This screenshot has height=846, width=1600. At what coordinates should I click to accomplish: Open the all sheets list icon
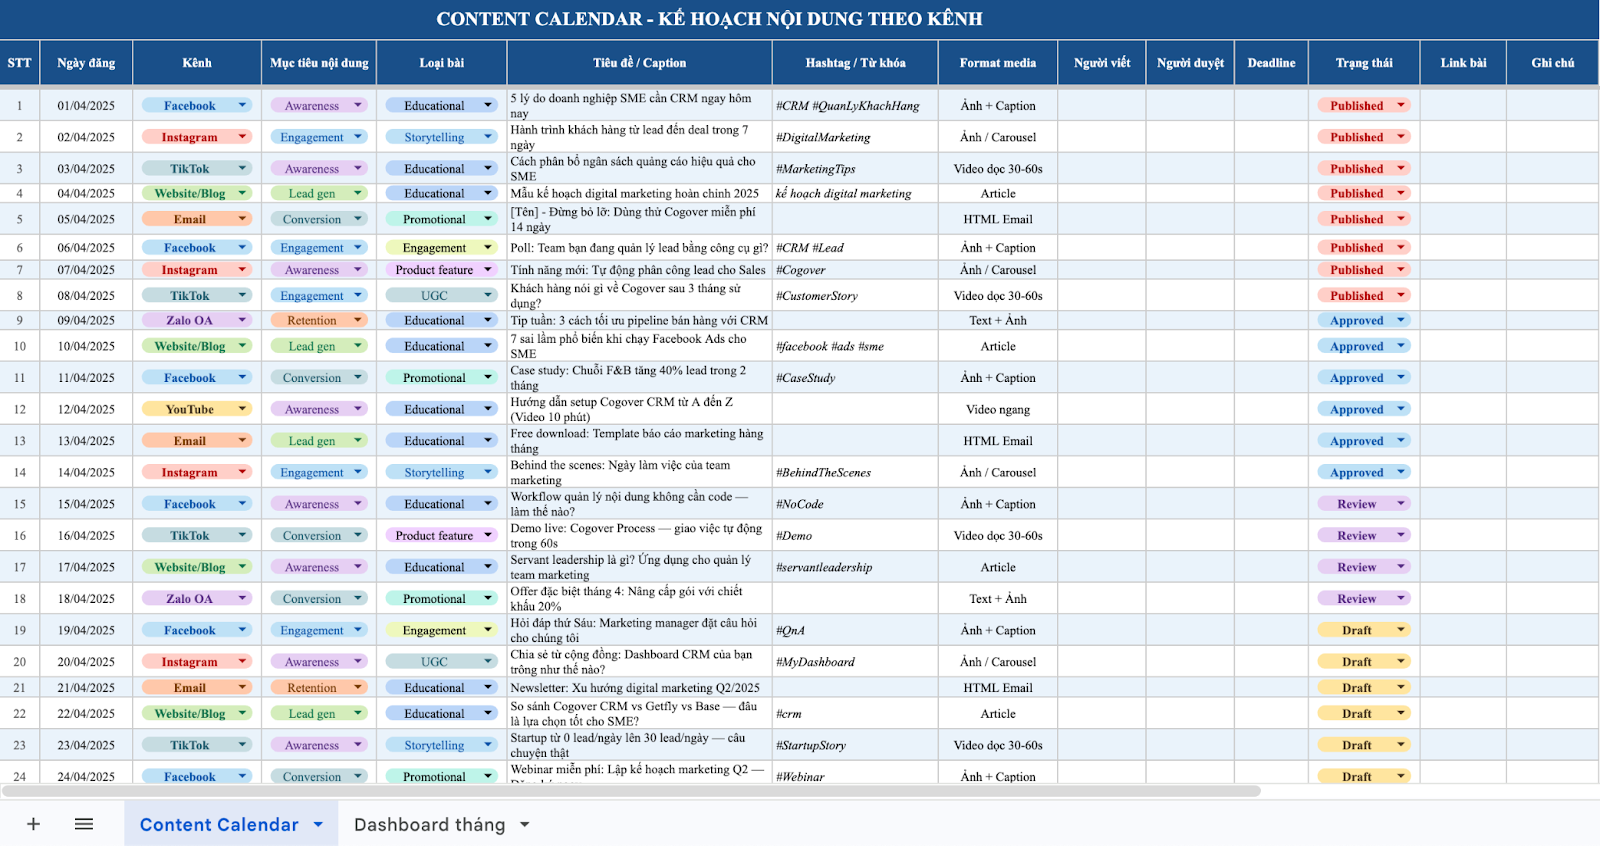click(x=84, y=824)
